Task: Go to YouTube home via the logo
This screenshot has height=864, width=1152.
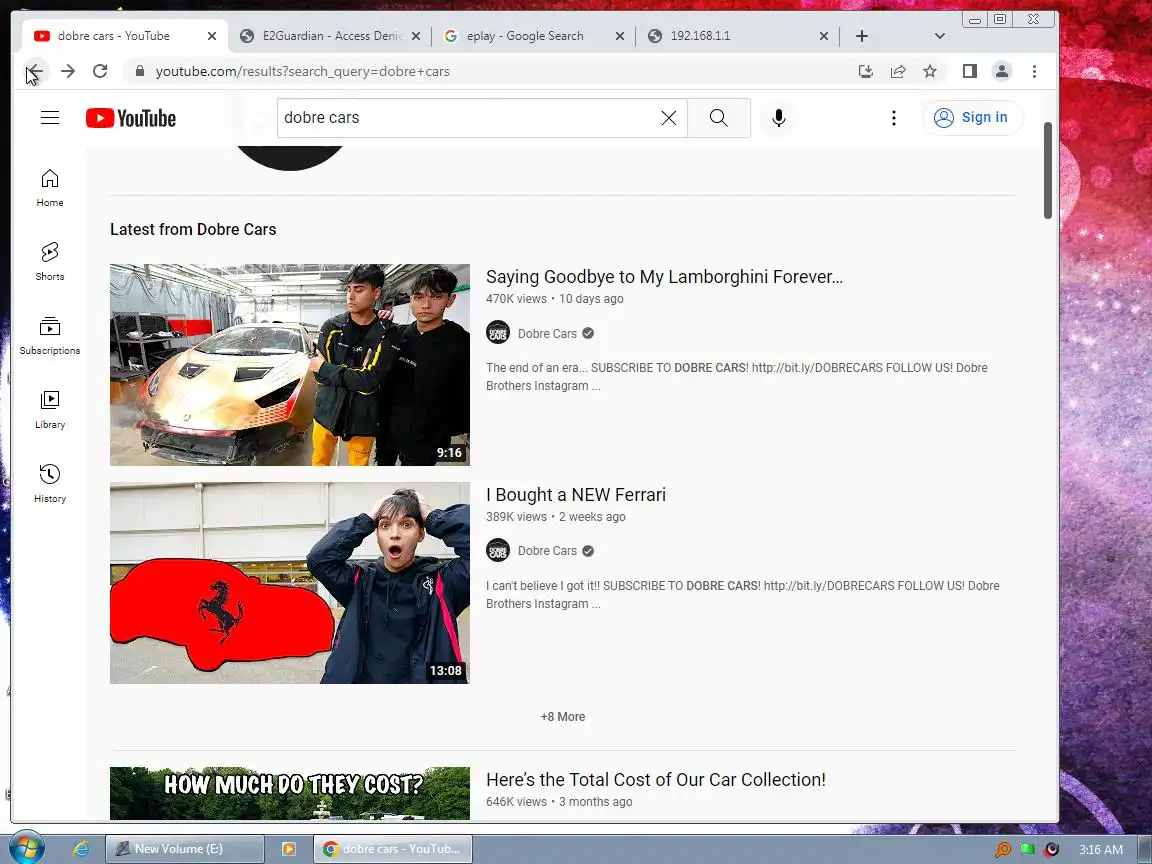Action: click(x=131, y=118)
